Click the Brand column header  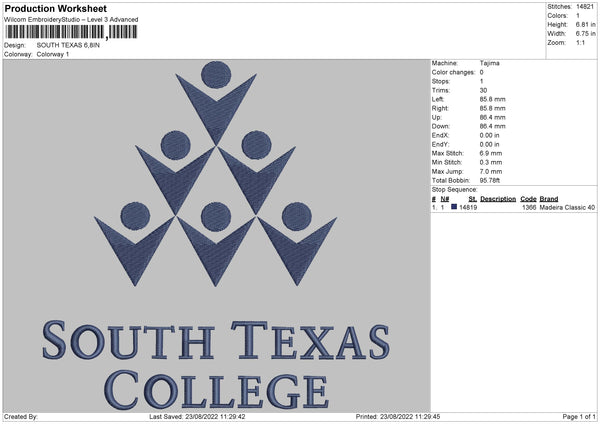[x=549, y=199]
